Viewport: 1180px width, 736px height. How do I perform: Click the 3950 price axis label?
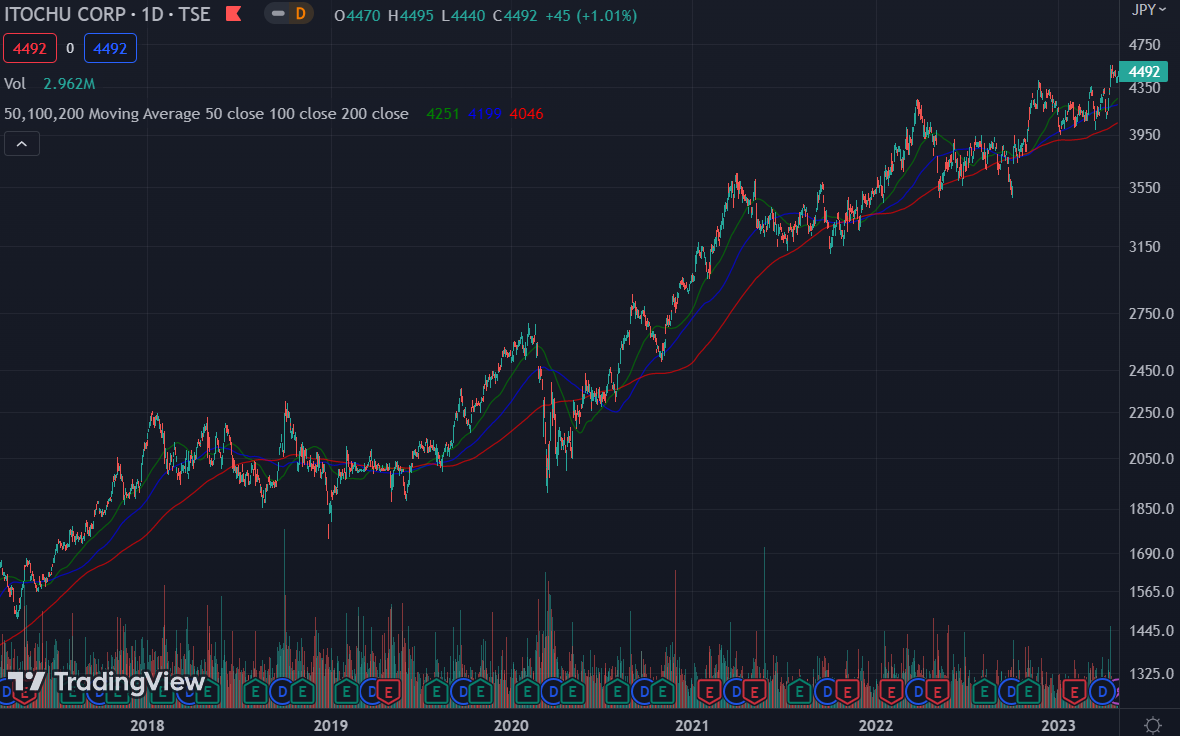point(1145,134)
